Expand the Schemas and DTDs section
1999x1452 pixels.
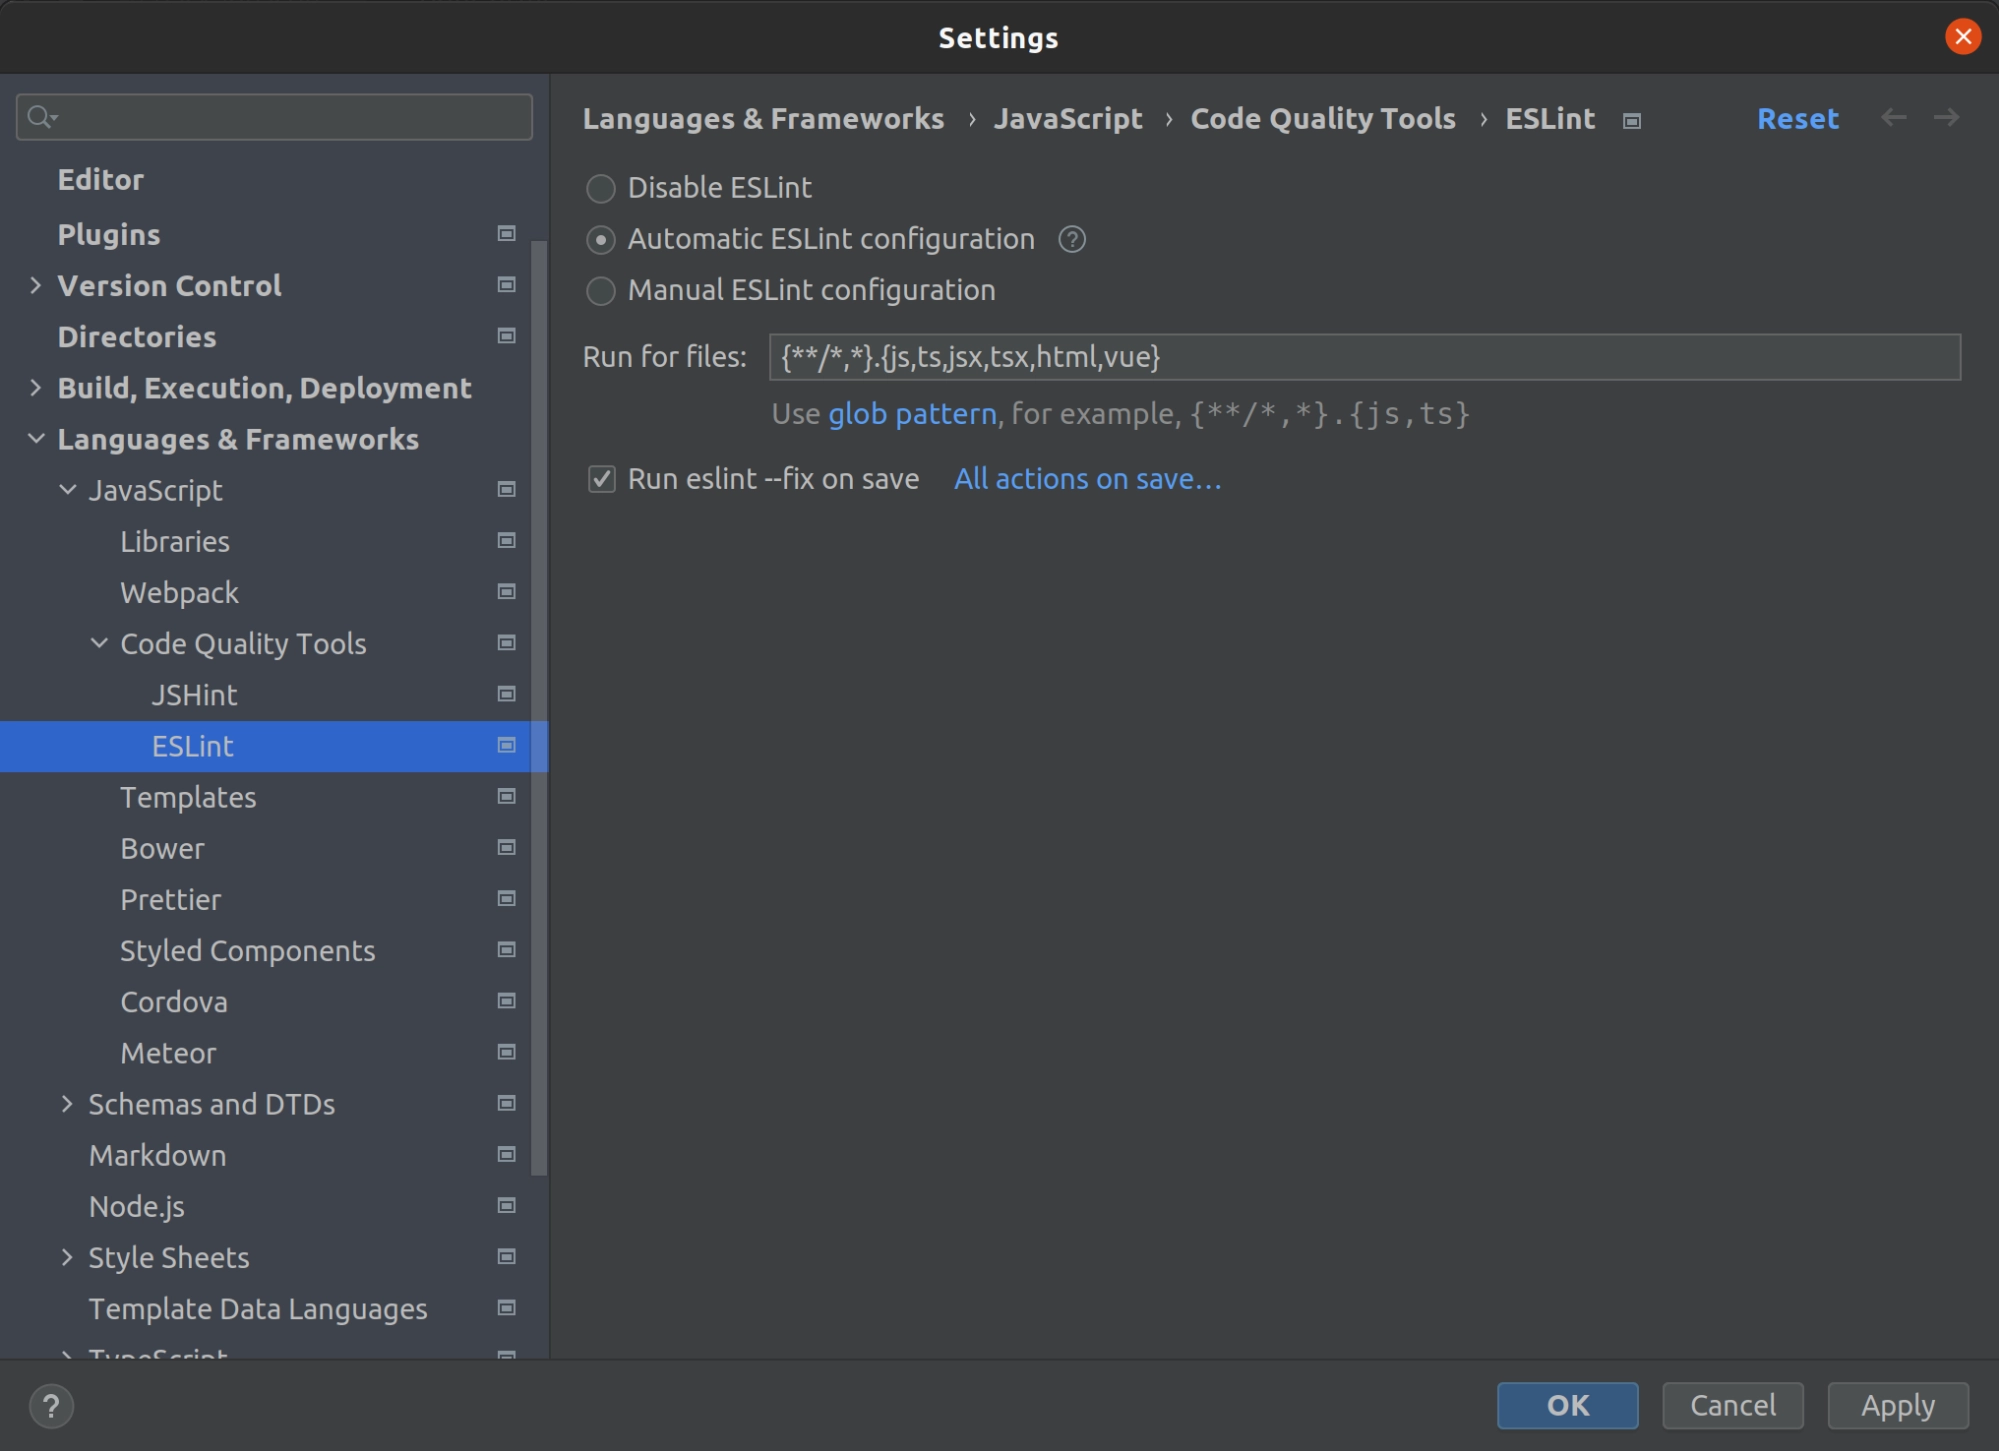pos(67,1103)
